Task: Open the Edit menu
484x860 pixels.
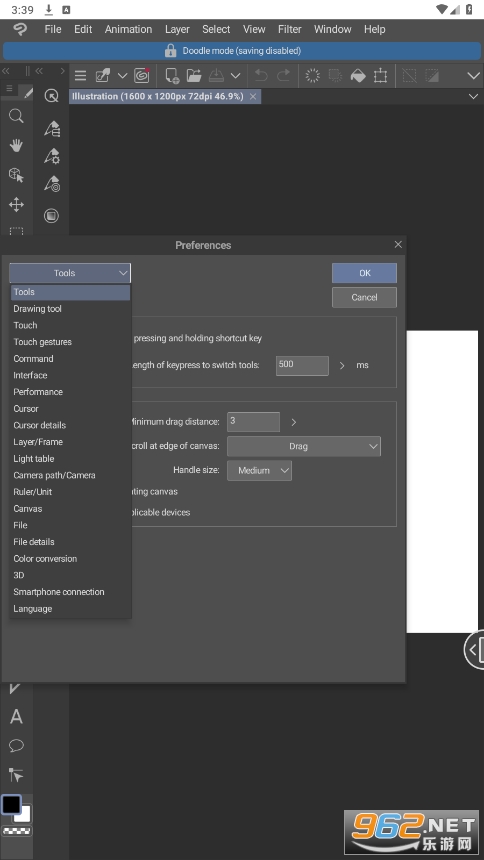Action: click(x=83, y=29)
